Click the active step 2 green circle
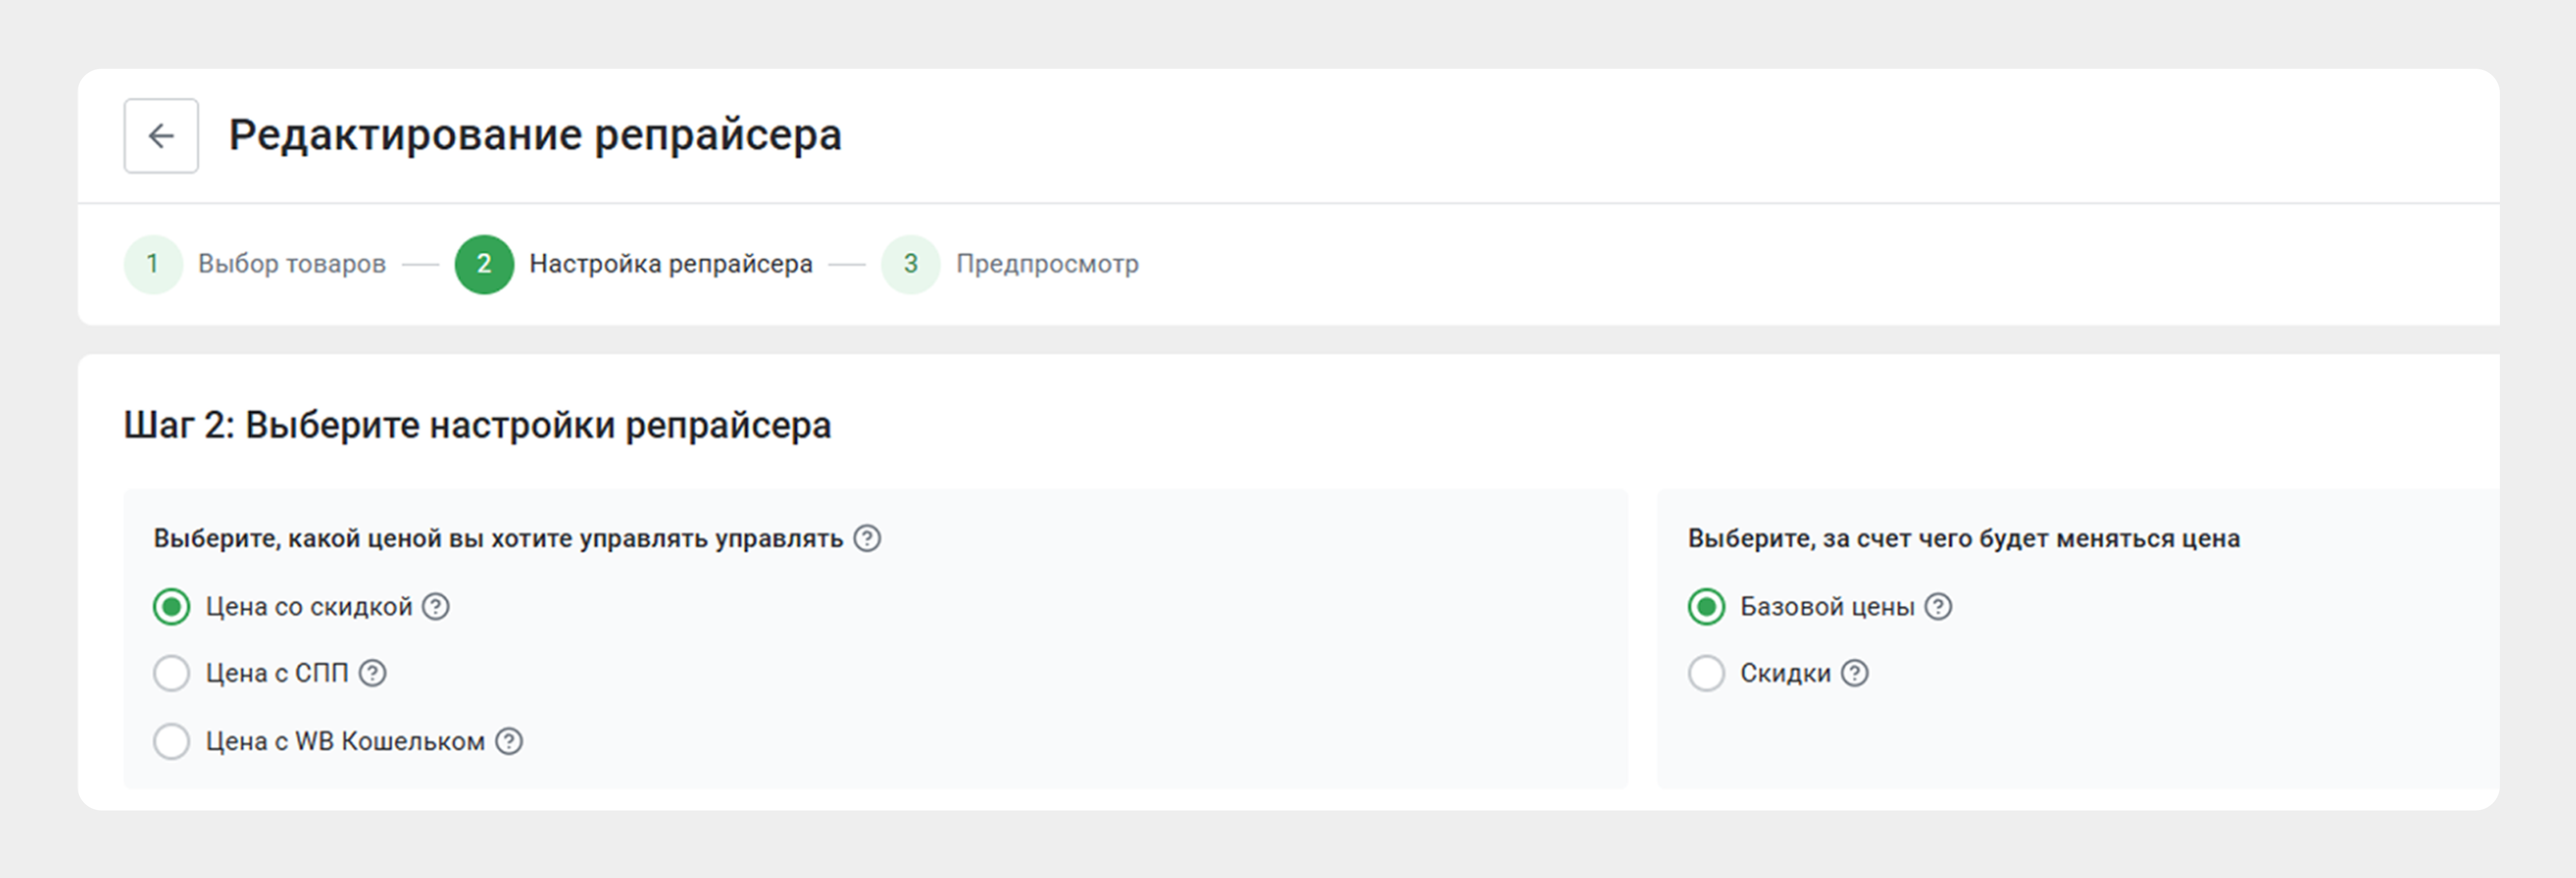The height and width of the screenshot is (878, 2576). point(484,264)
